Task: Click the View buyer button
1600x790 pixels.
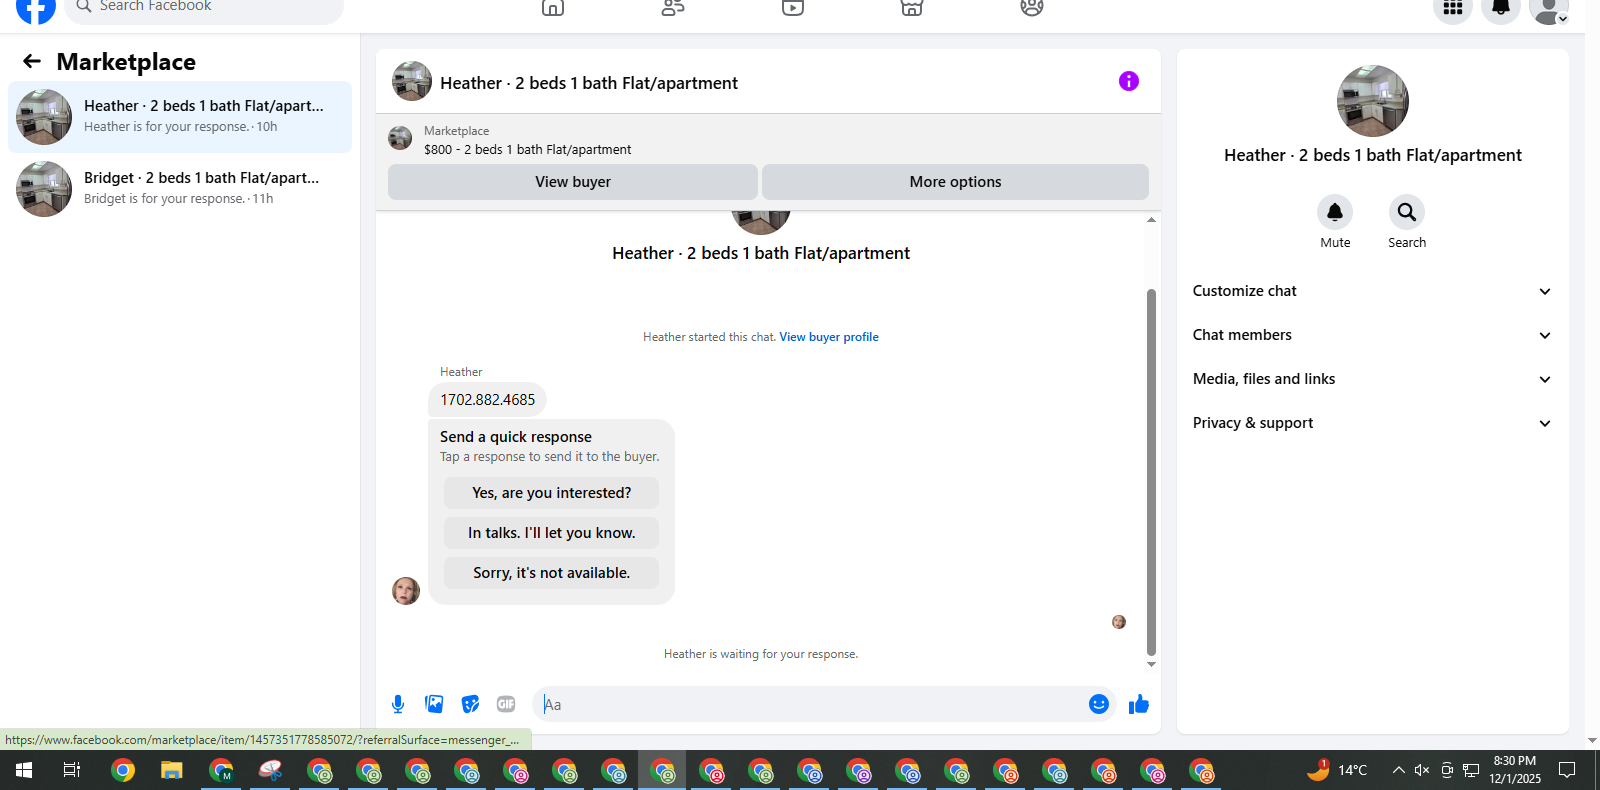Action: click(573, 182)
